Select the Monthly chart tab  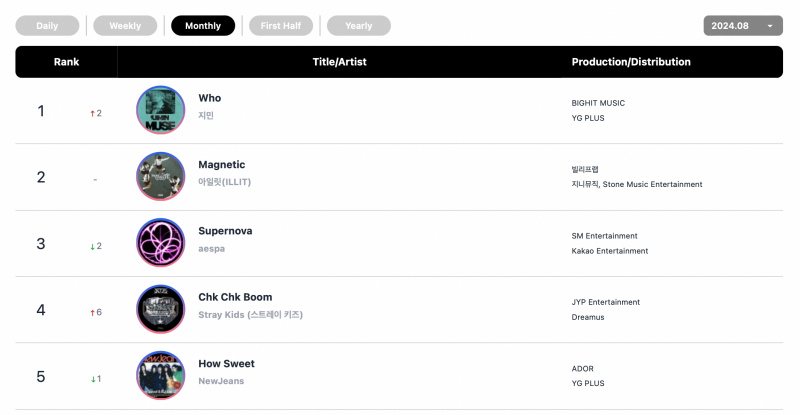click(203, 26)
